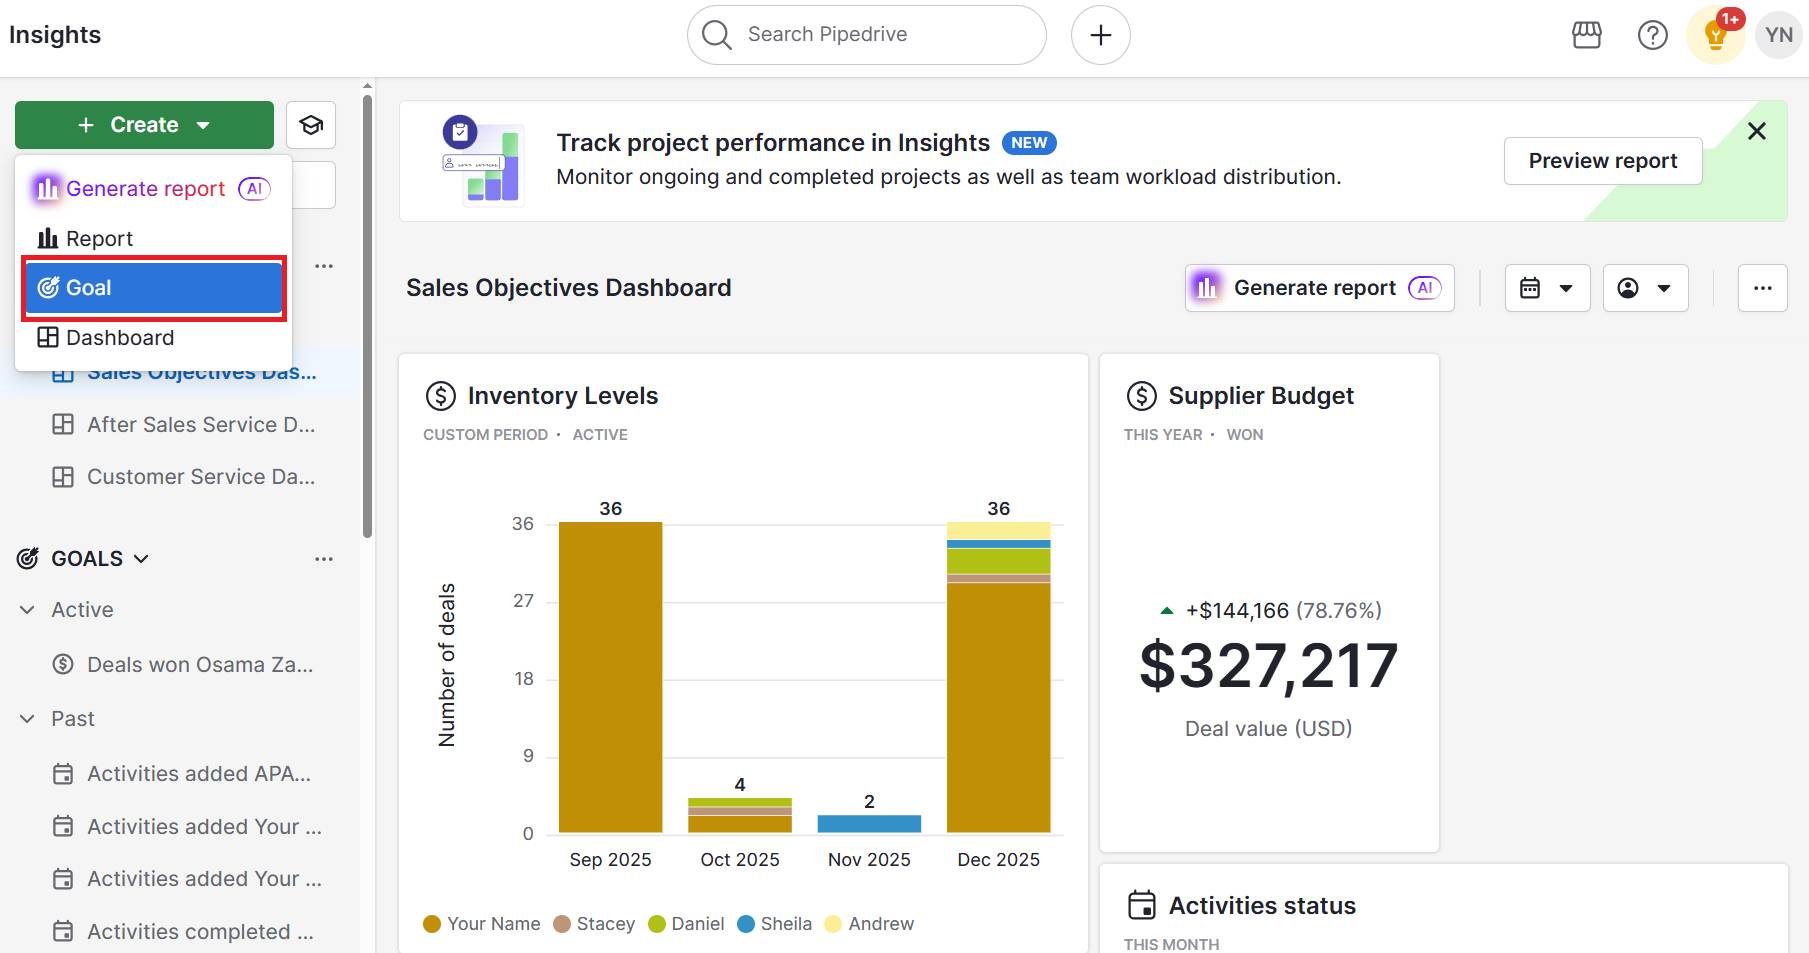This screenshot has height=953, width=1809.
Task: Click Generate report button in dashboard header
Action: [x=1319, y=288]
